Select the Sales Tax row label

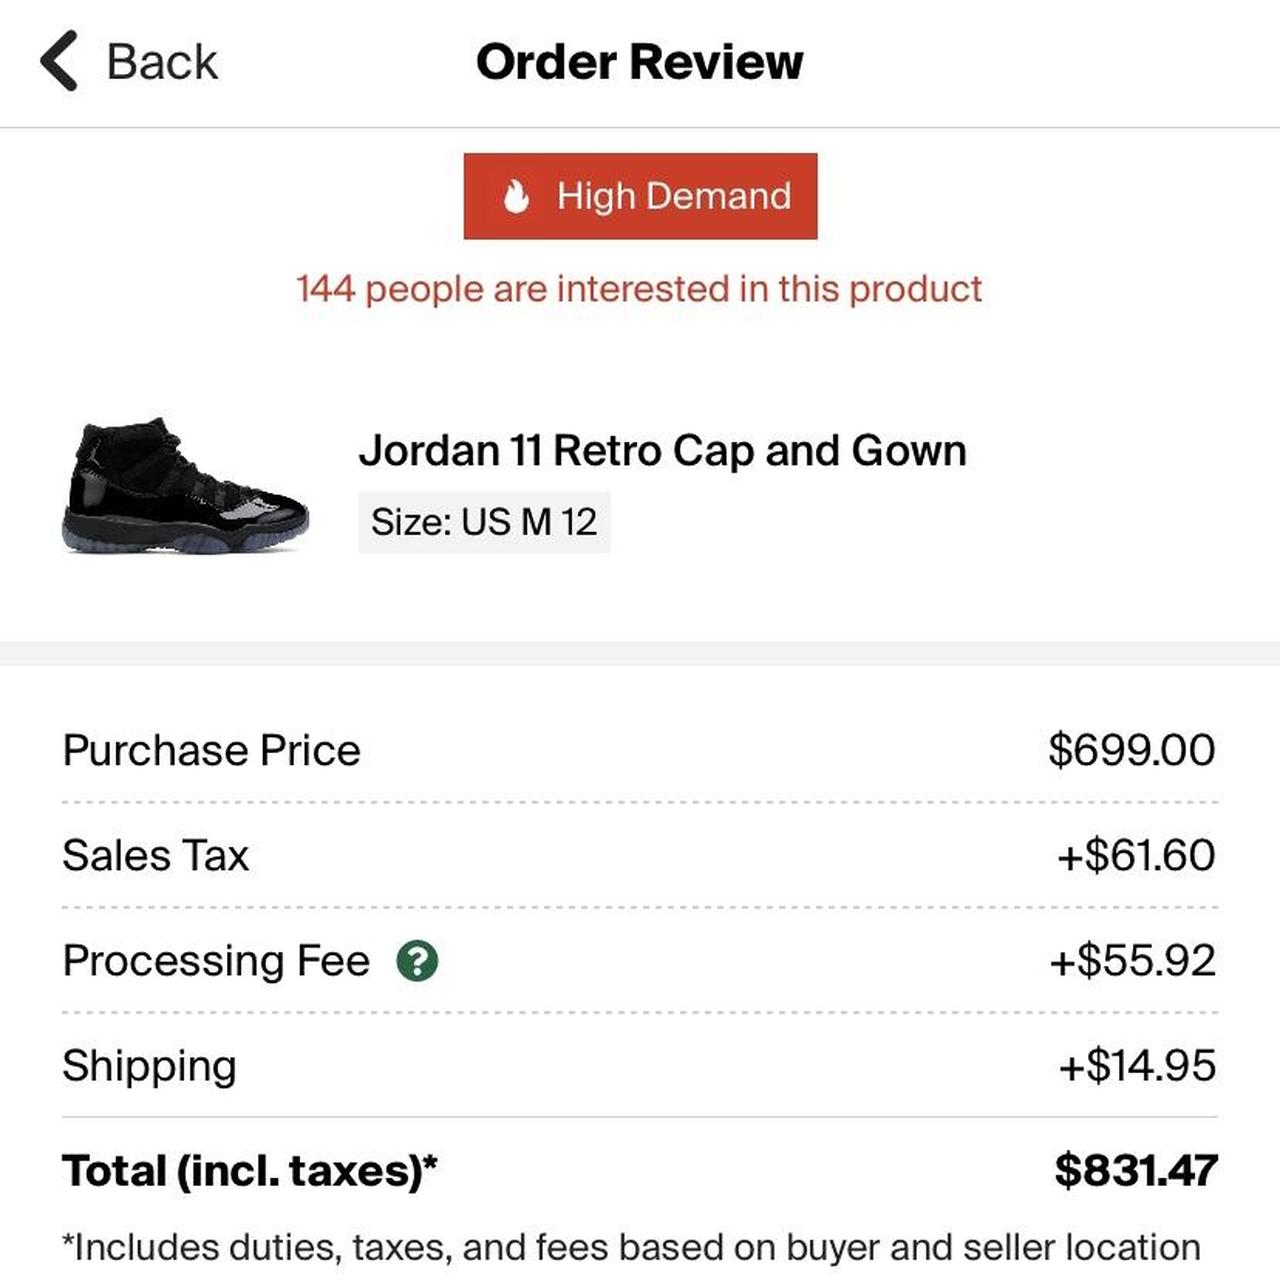pos(155,855)
